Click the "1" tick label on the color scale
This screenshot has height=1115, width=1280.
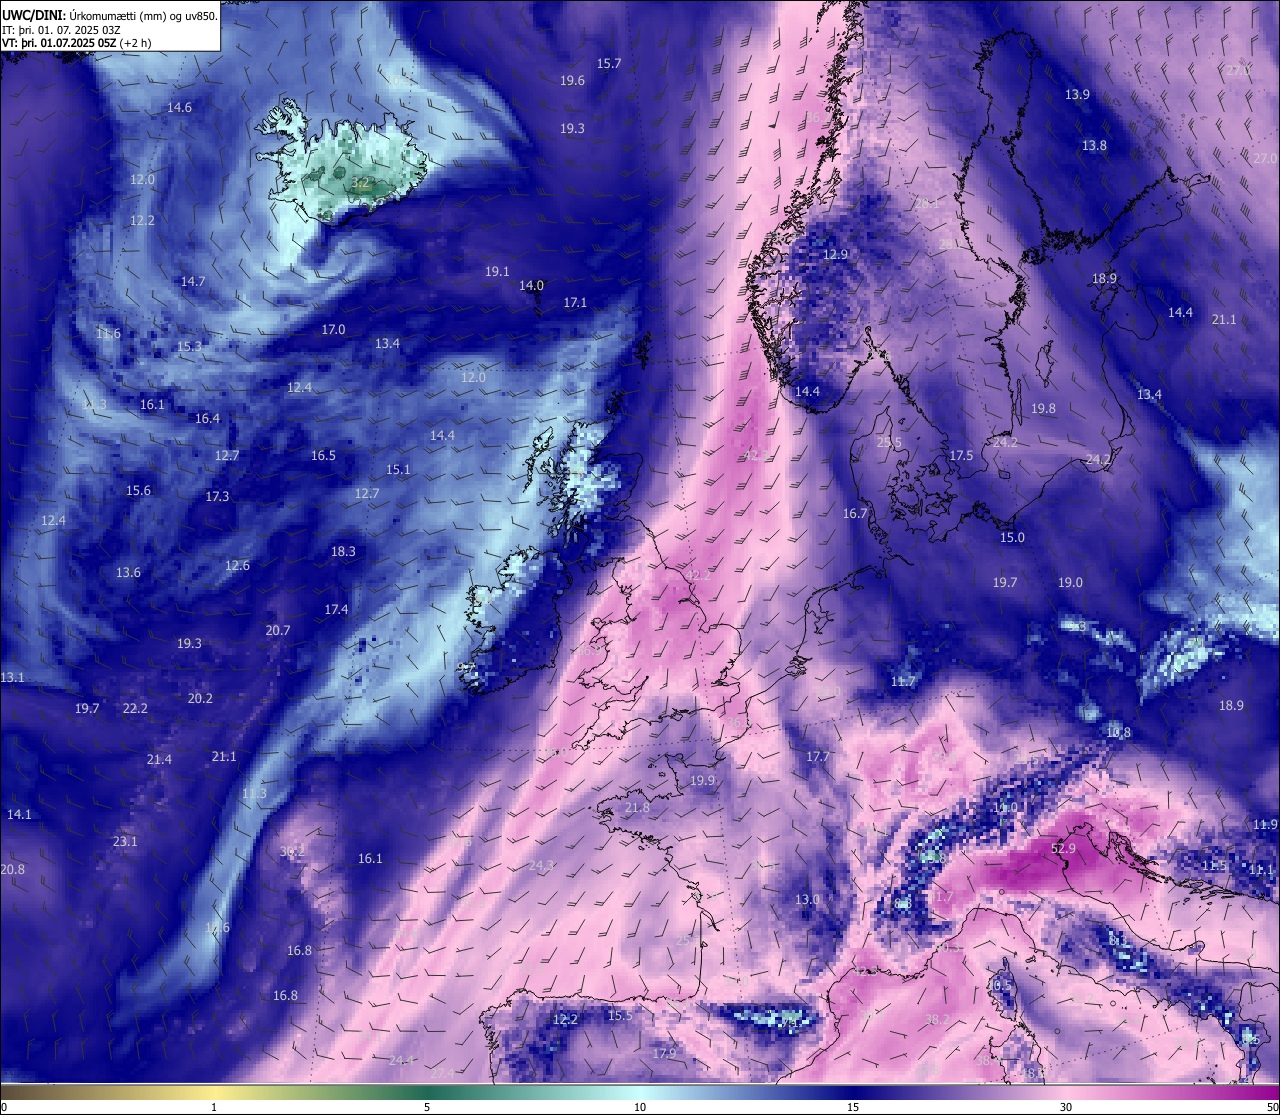(214, 1107)
